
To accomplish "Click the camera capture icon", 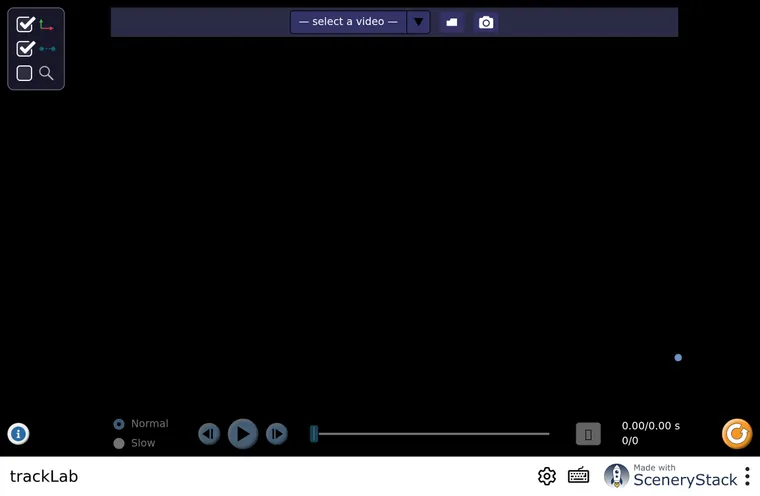I will pos(486,22).
